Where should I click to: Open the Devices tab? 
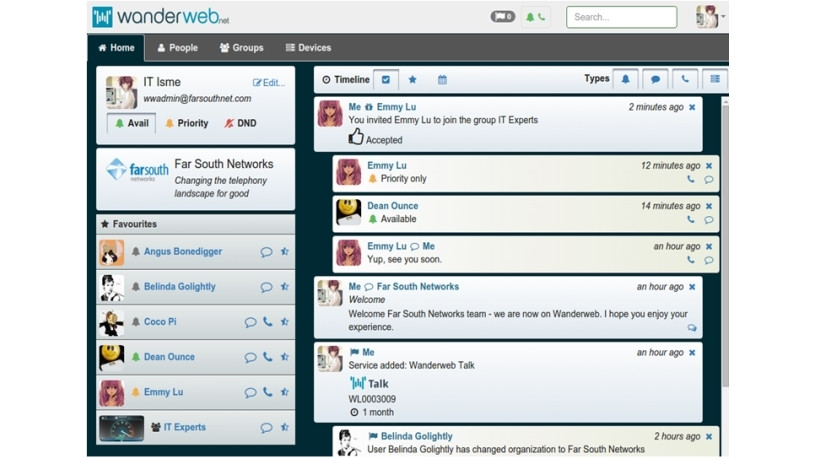click(308, 47)
